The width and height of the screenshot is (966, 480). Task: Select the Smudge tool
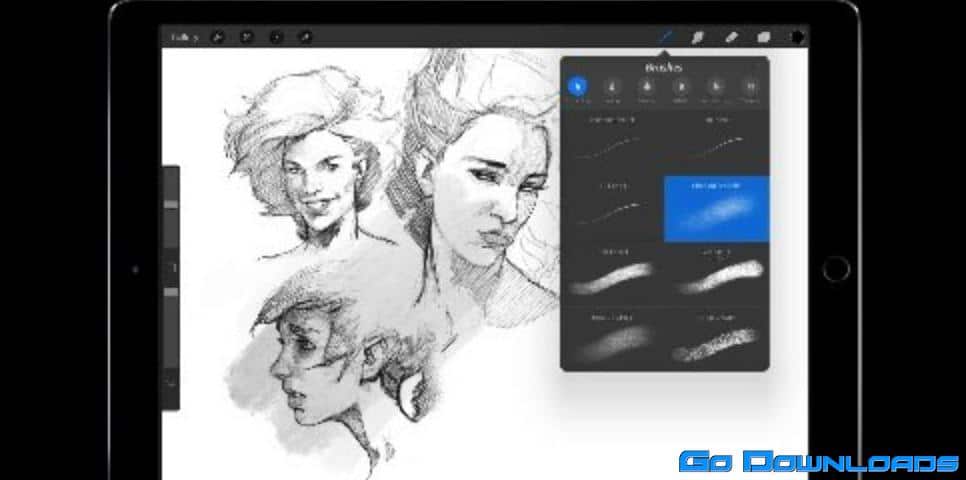pos(698,37)
